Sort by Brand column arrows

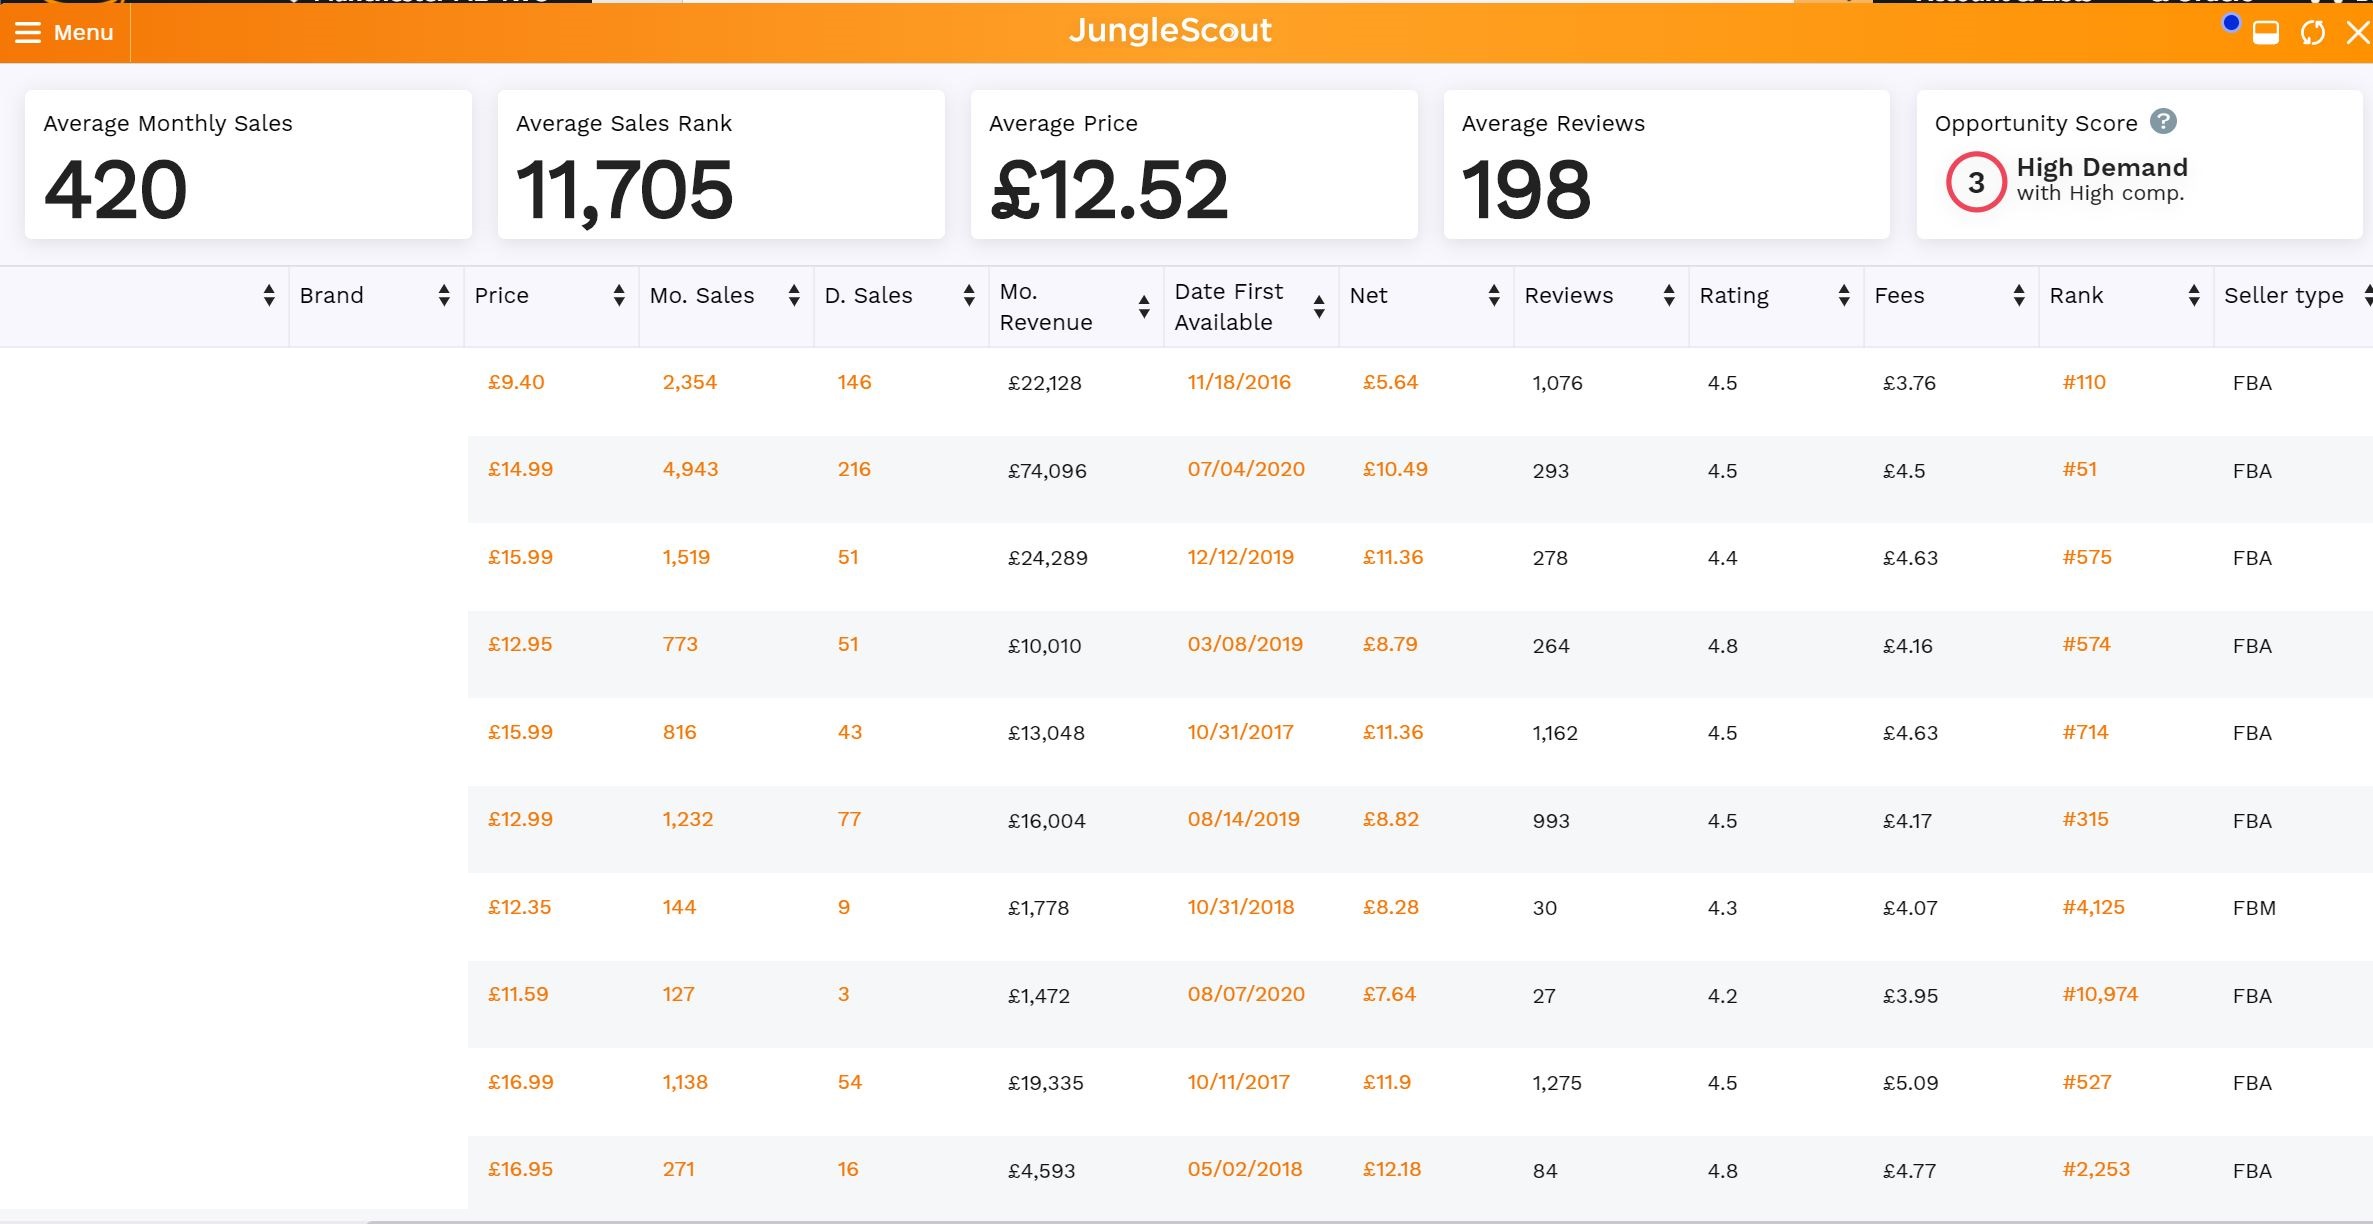[444, 296]
